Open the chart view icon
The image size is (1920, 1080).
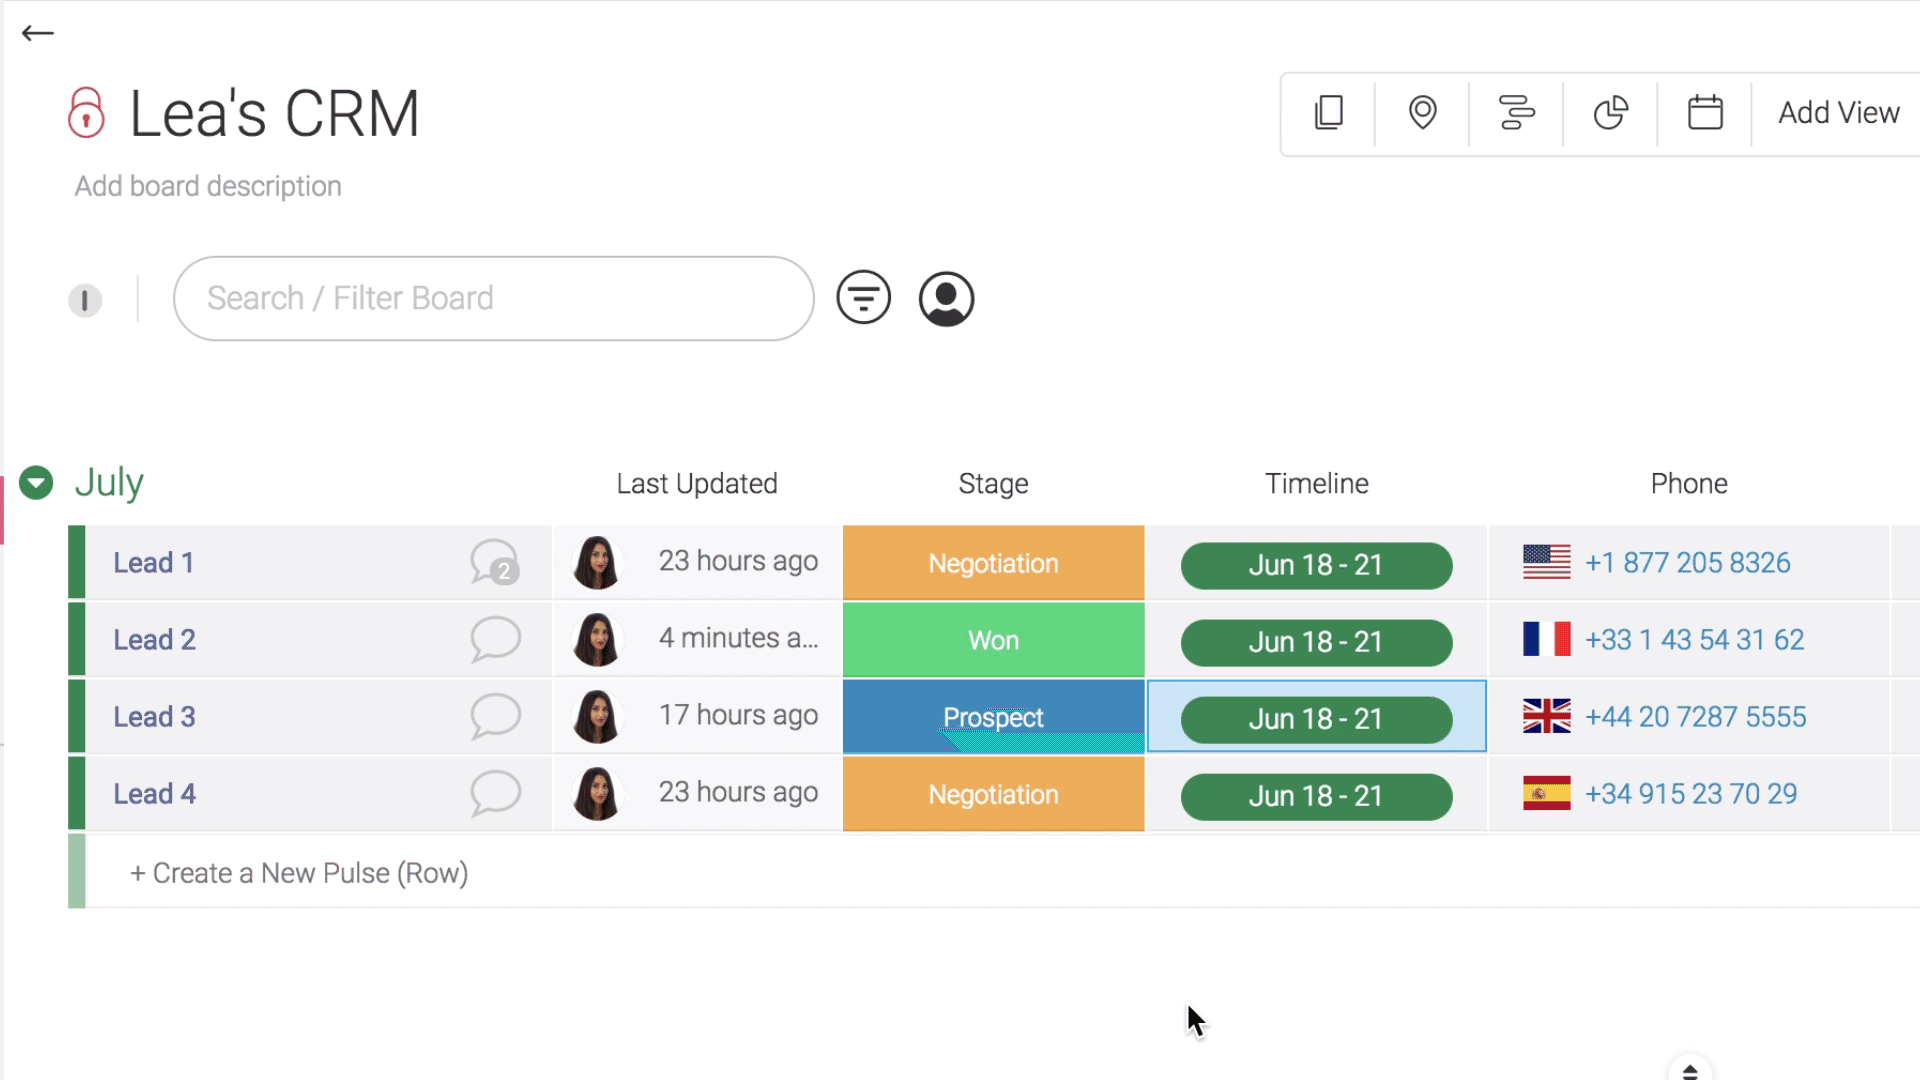click(x=1610, y=113)
